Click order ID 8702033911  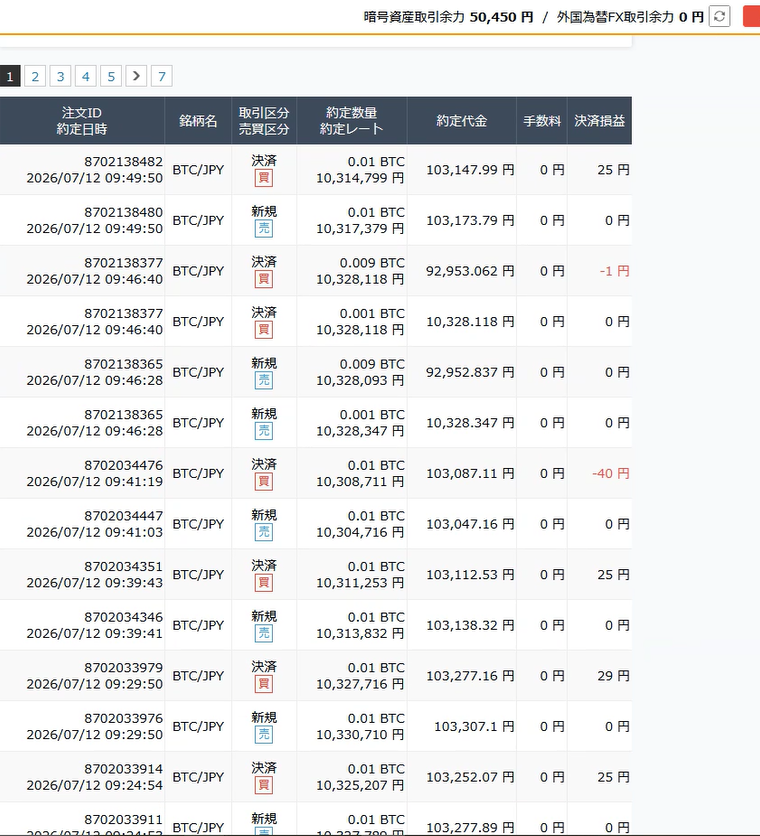[123, 819]
